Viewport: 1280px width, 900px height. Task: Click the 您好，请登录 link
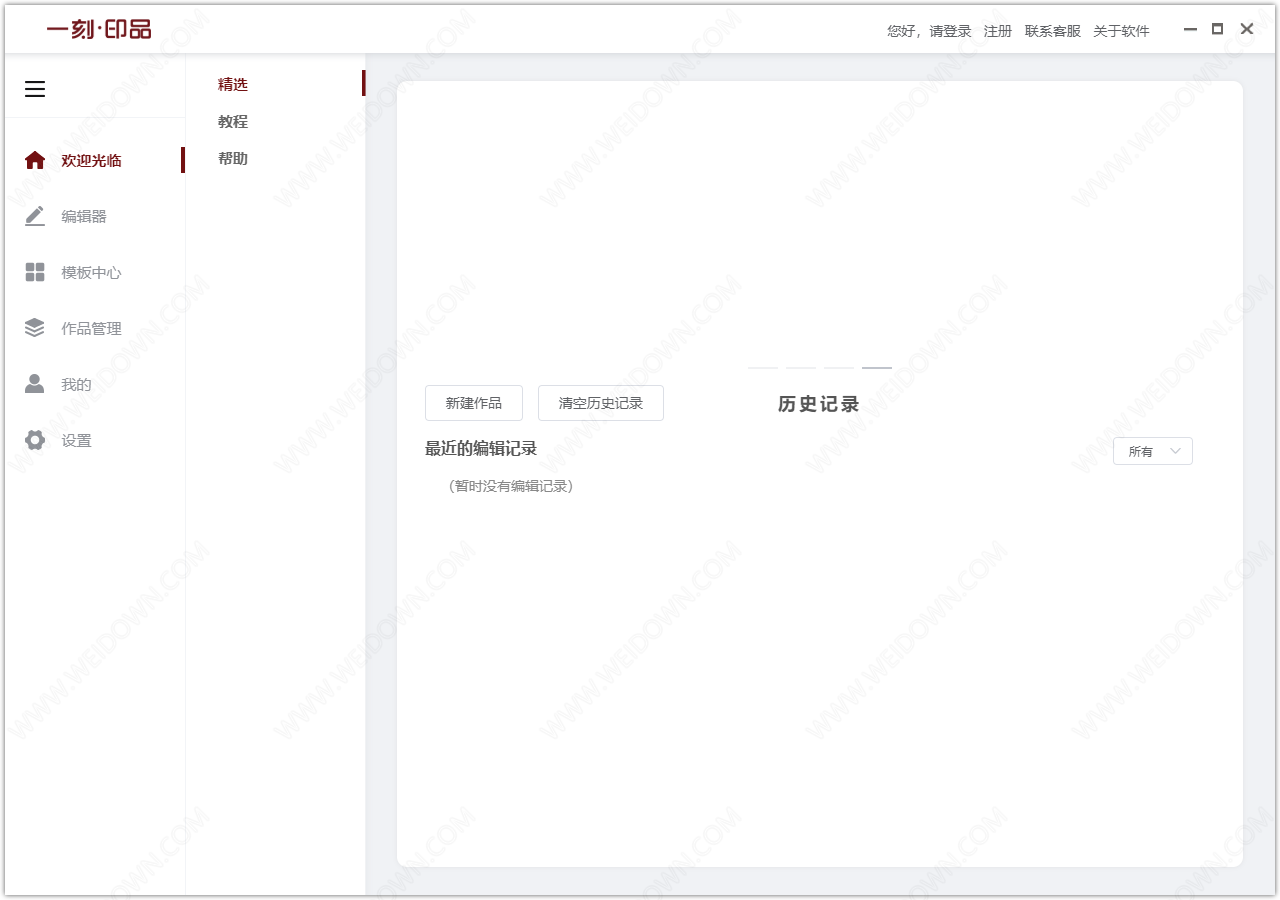pos(929,31)
